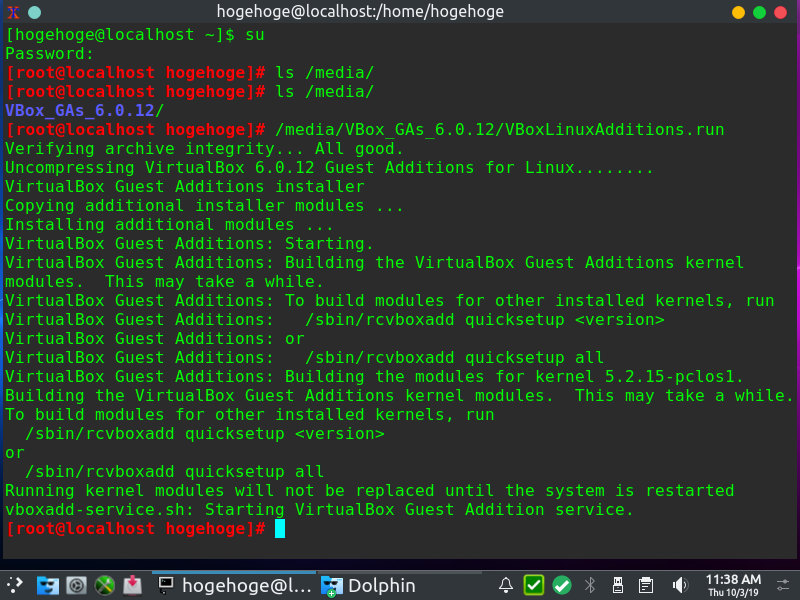Open removable devices tray icon
The image size is (800, 600).
(x=618, y=585)
